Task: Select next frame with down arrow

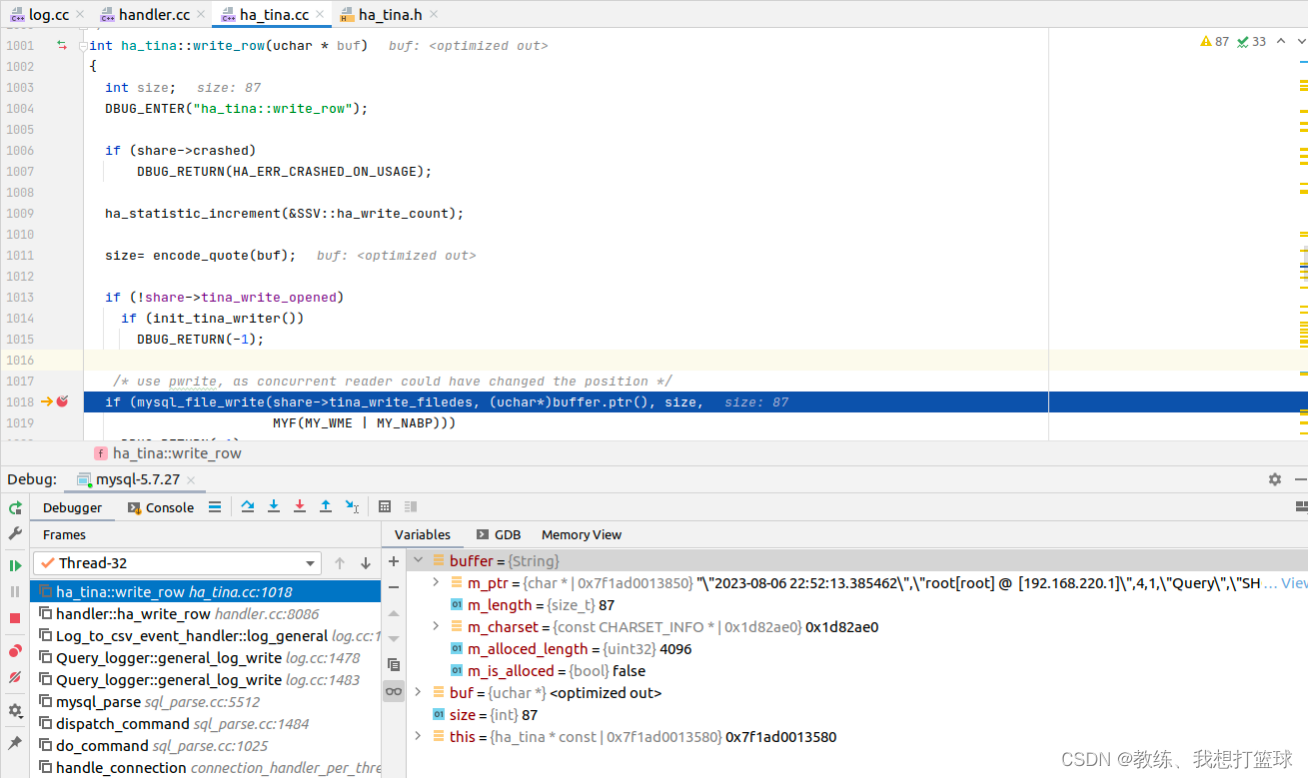Action: click(x=366, y=563)
